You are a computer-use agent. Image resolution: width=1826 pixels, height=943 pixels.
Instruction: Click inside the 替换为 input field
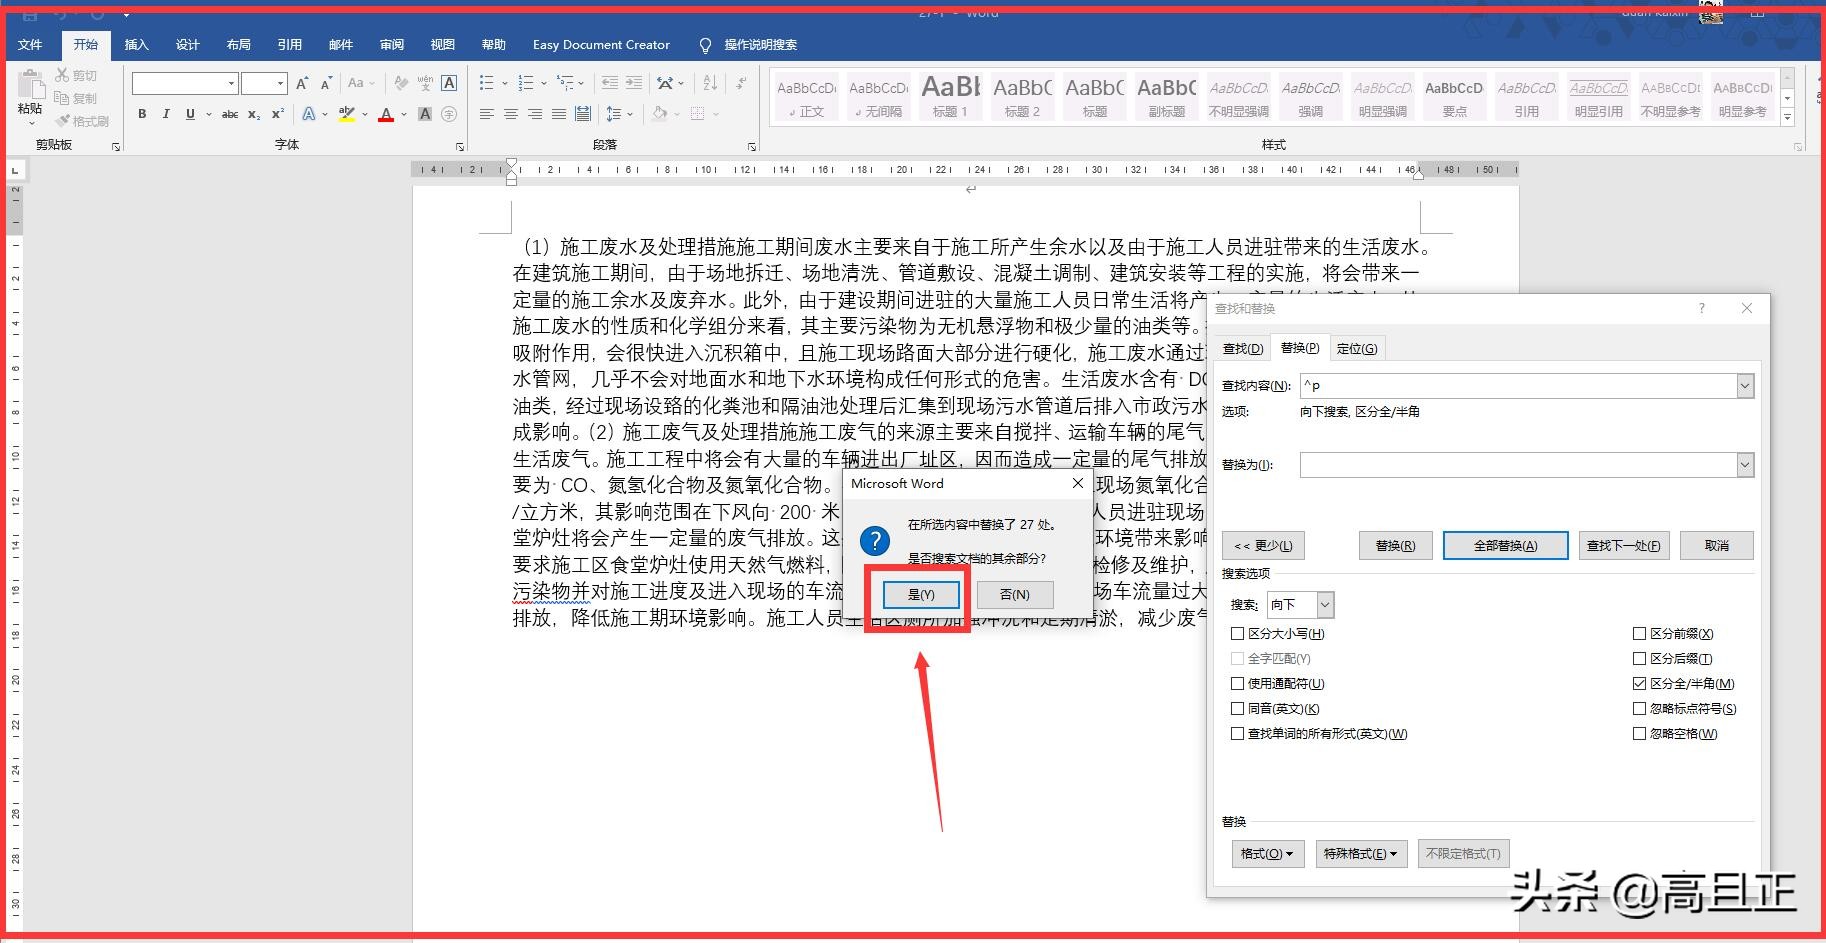point(1518,464)
